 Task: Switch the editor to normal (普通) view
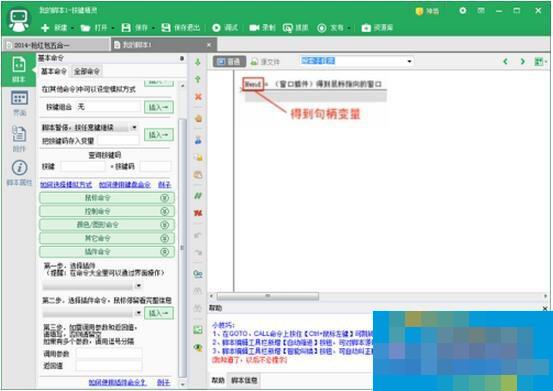229,62
